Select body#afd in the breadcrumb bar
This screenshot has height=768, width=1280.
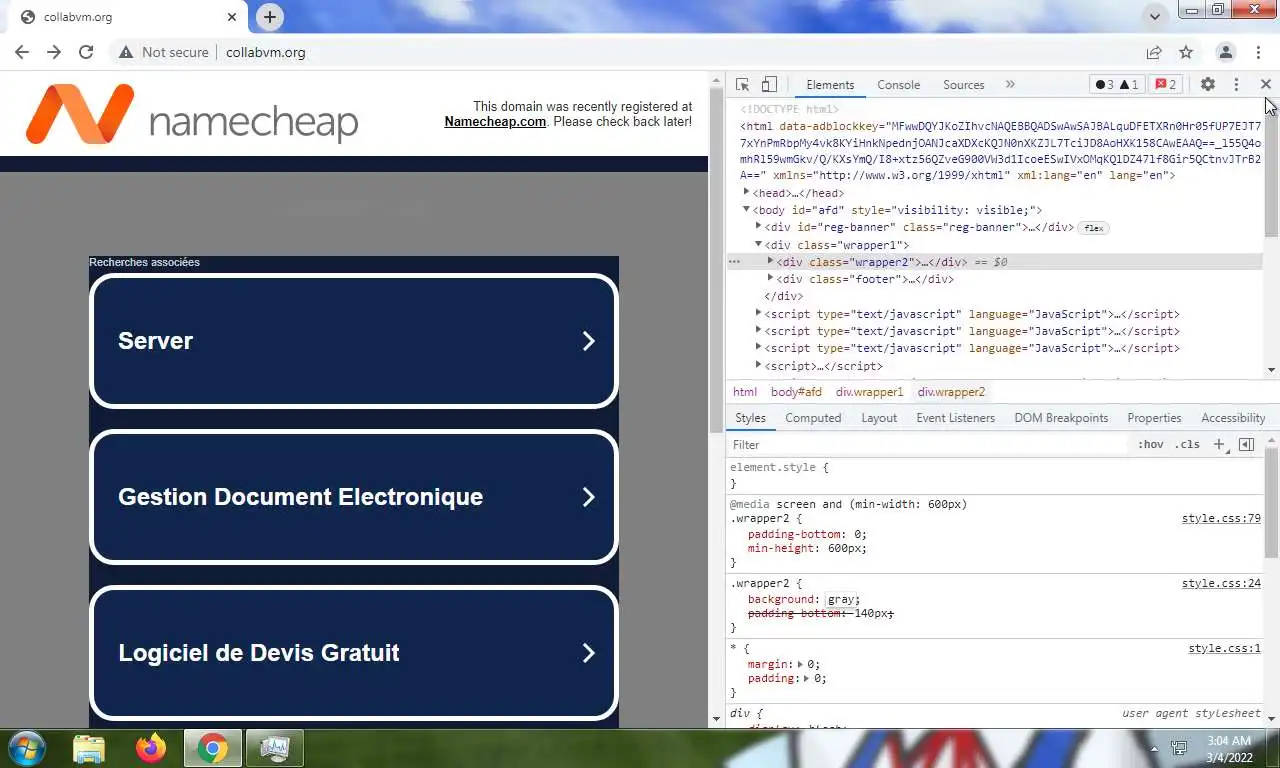(796, 392)
